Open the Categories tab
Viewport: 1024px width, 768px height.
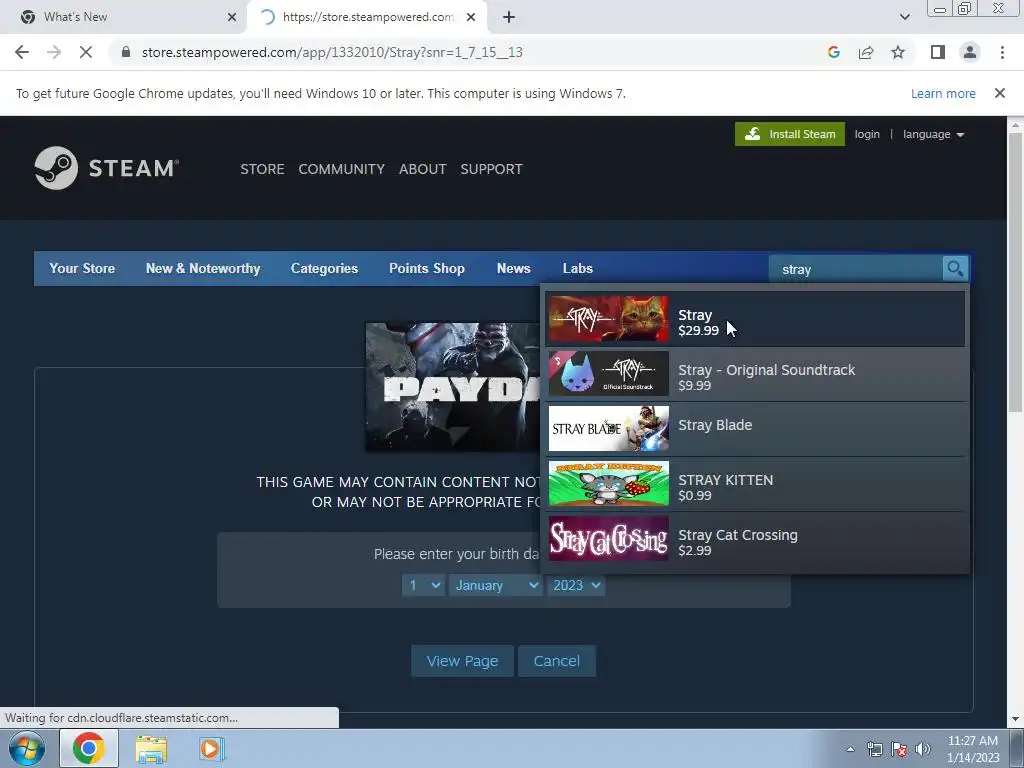click(x=324, y=268)
